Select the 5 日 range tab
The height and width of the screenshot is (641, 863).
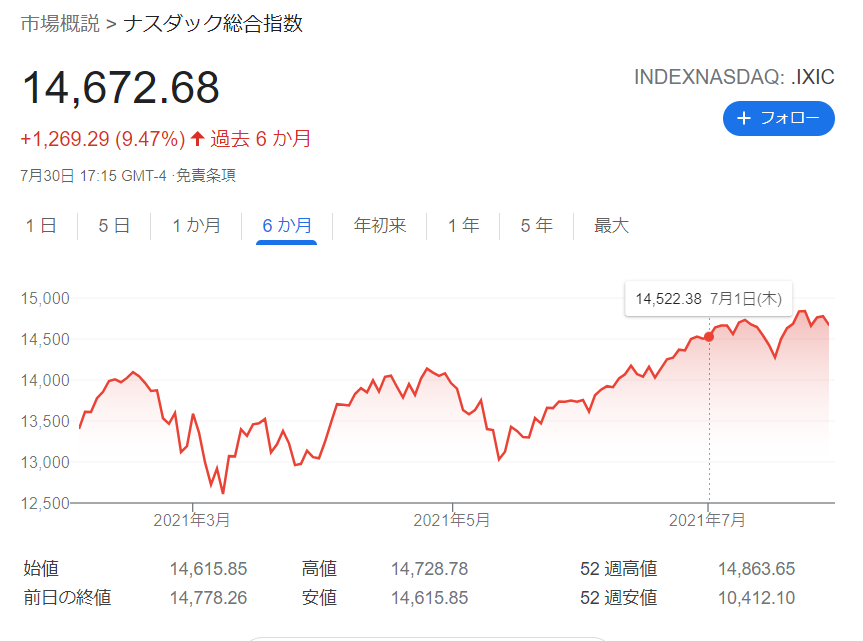click(114, 226)
